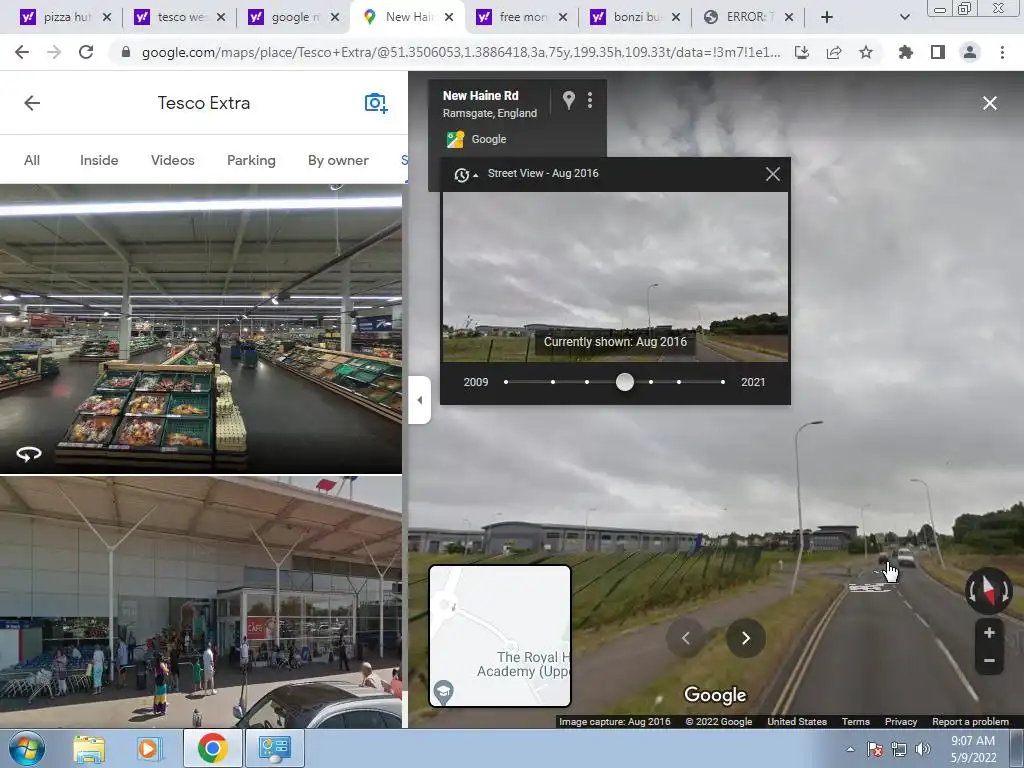Select the second dot on the timeline
This screenshot has width=1024, height=768.
(x=553, y=382)
